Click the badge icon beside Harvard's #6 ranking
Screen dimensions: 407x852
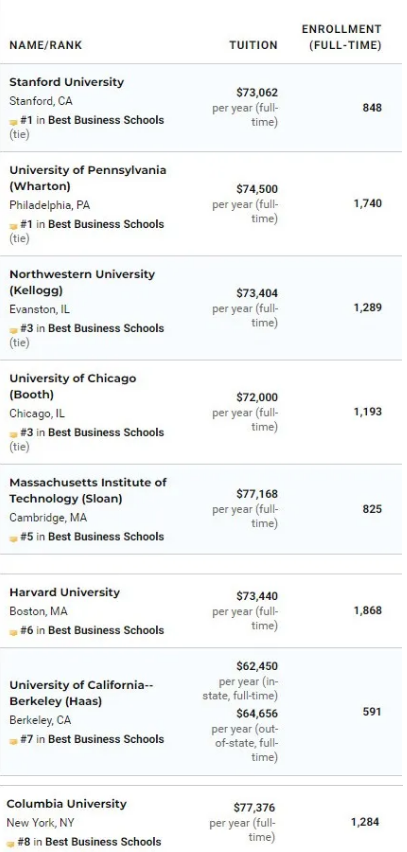coord(14,632)
